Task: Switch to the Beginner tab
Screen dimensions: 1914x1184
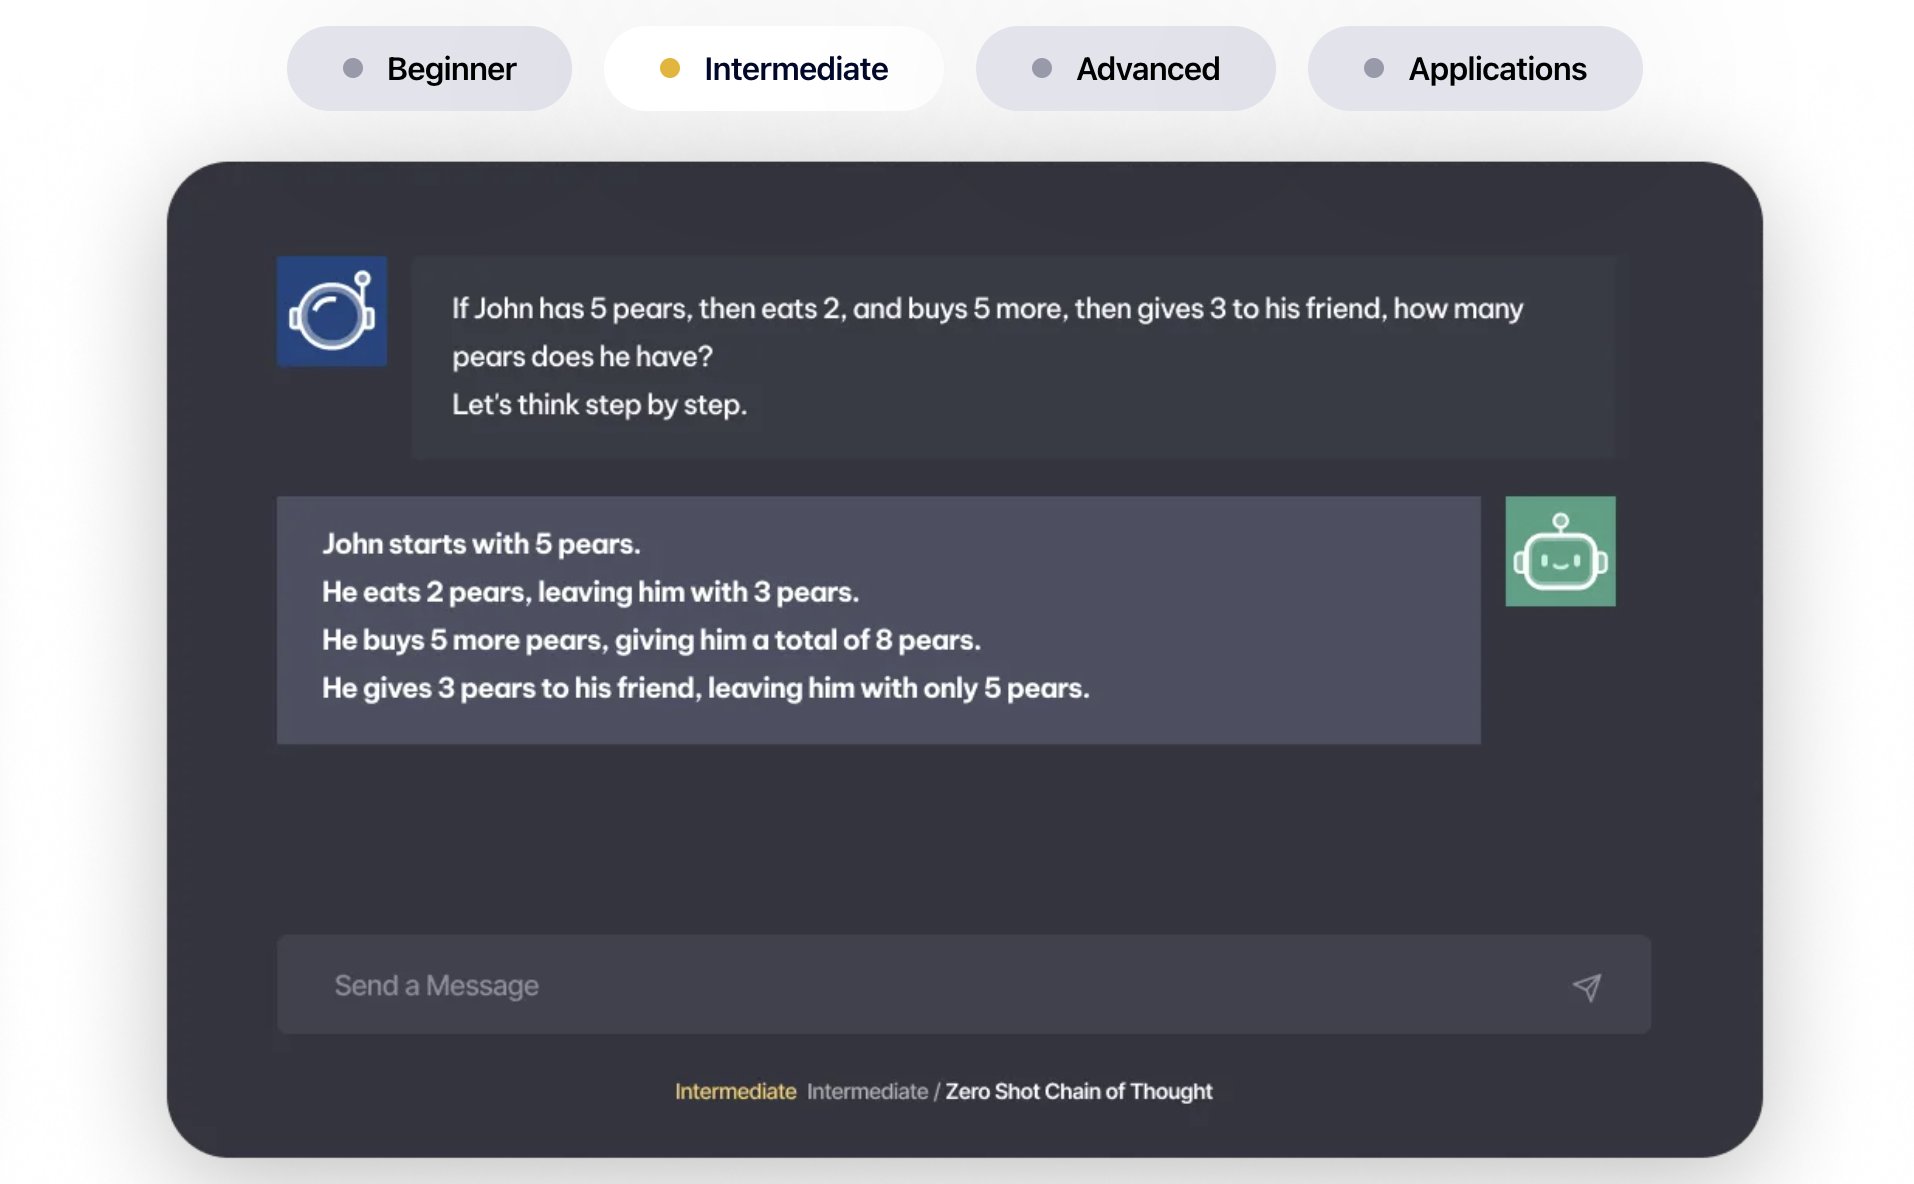Action: tap(429, 69)
